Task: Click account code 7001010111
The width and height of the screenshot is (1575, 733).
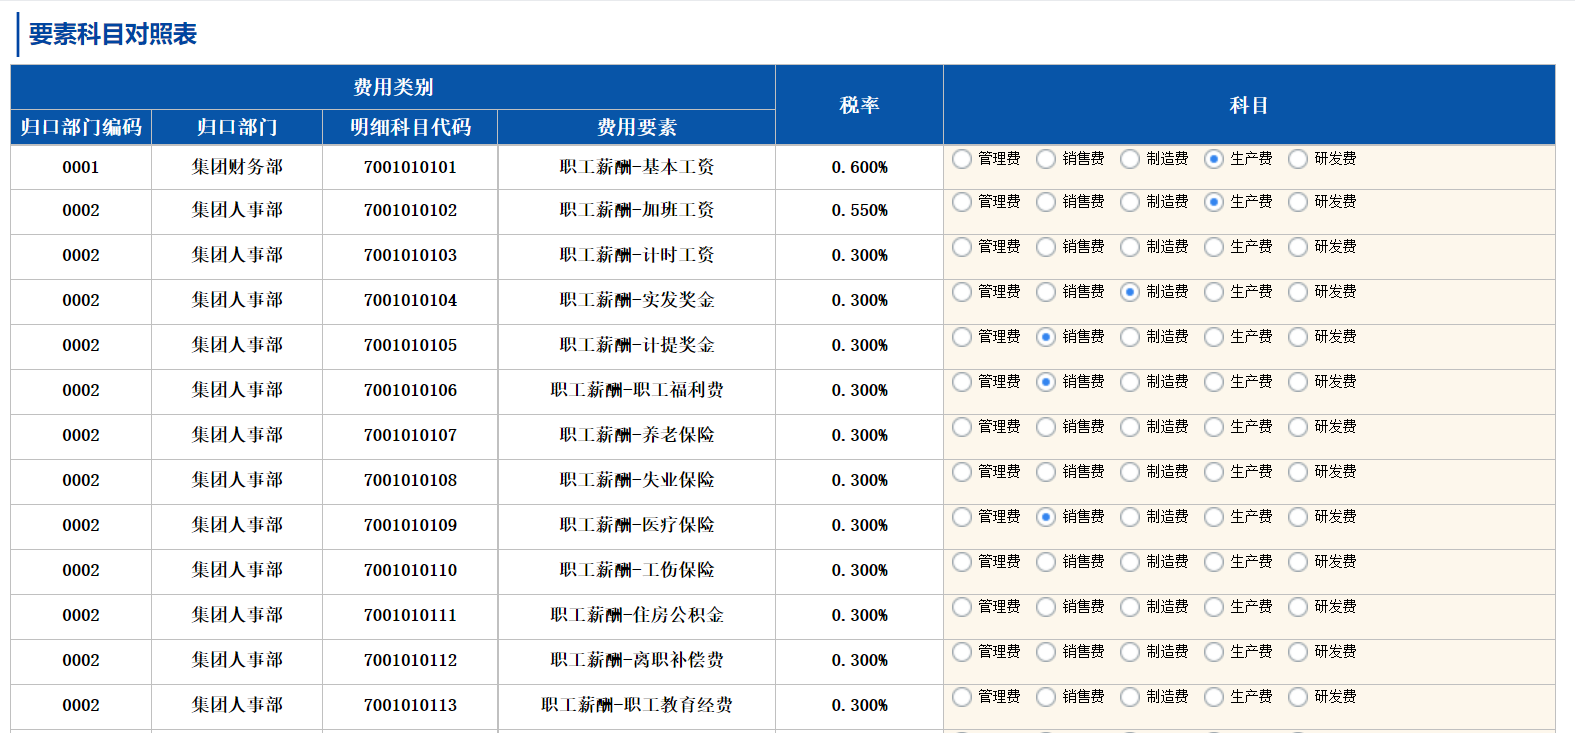Action: 410,615
